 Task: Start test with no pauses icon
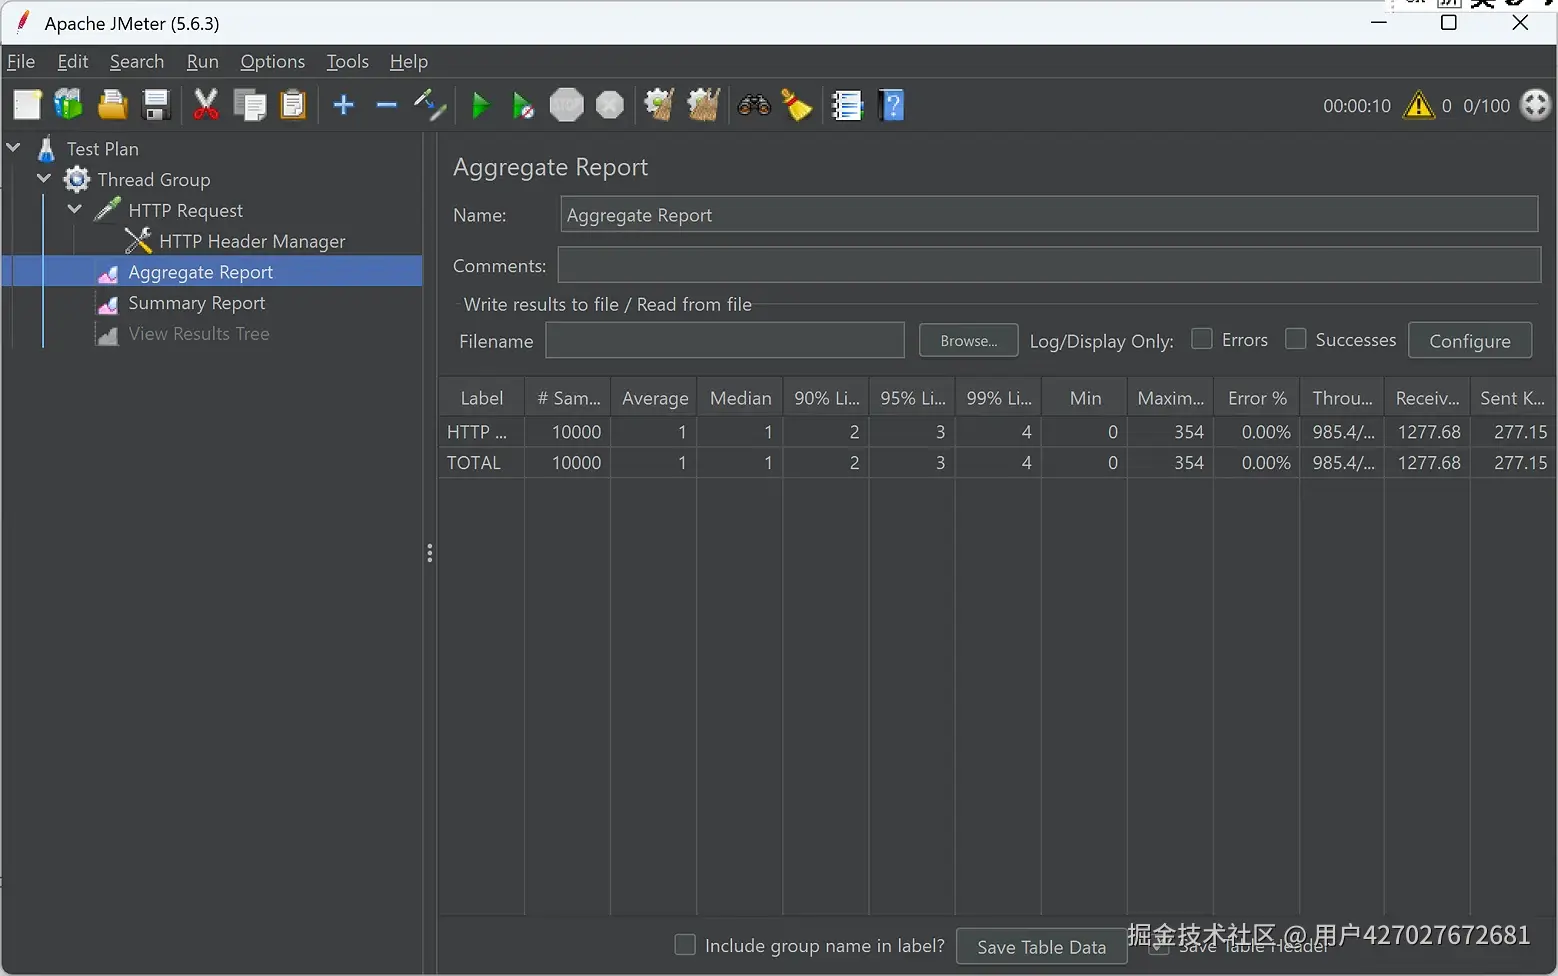(x=523, y=105)
